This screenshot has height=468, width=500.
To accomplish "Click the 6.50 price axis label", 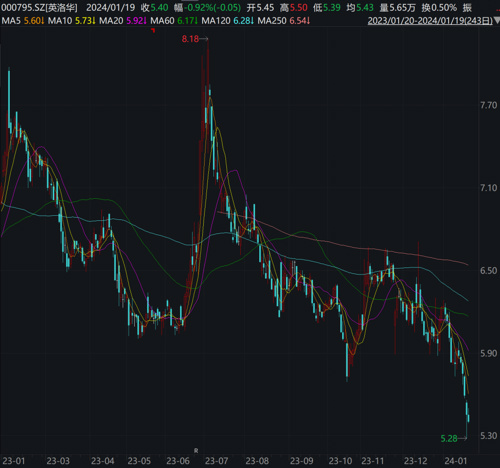I will point(488,271).
